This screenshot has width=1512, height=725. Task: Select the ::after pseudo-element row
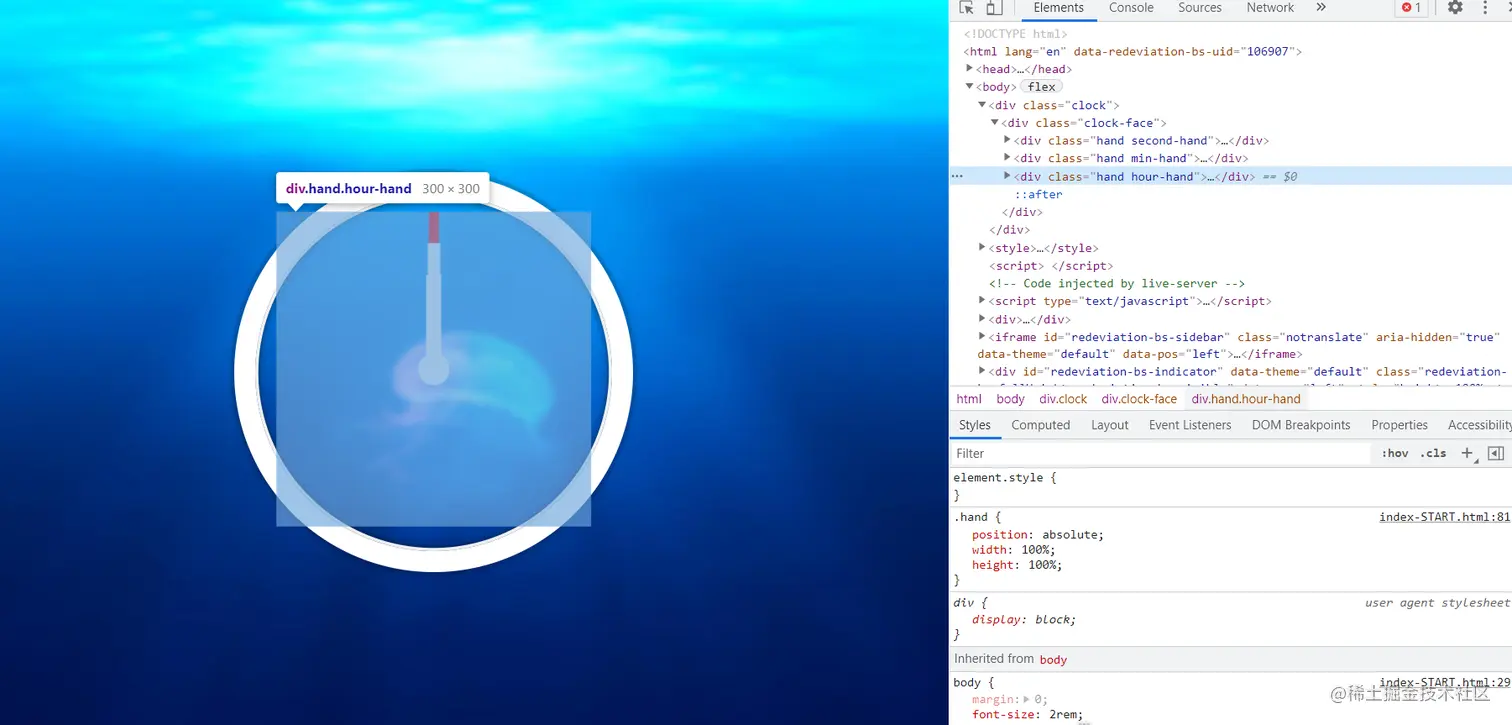pos(1039,194)
